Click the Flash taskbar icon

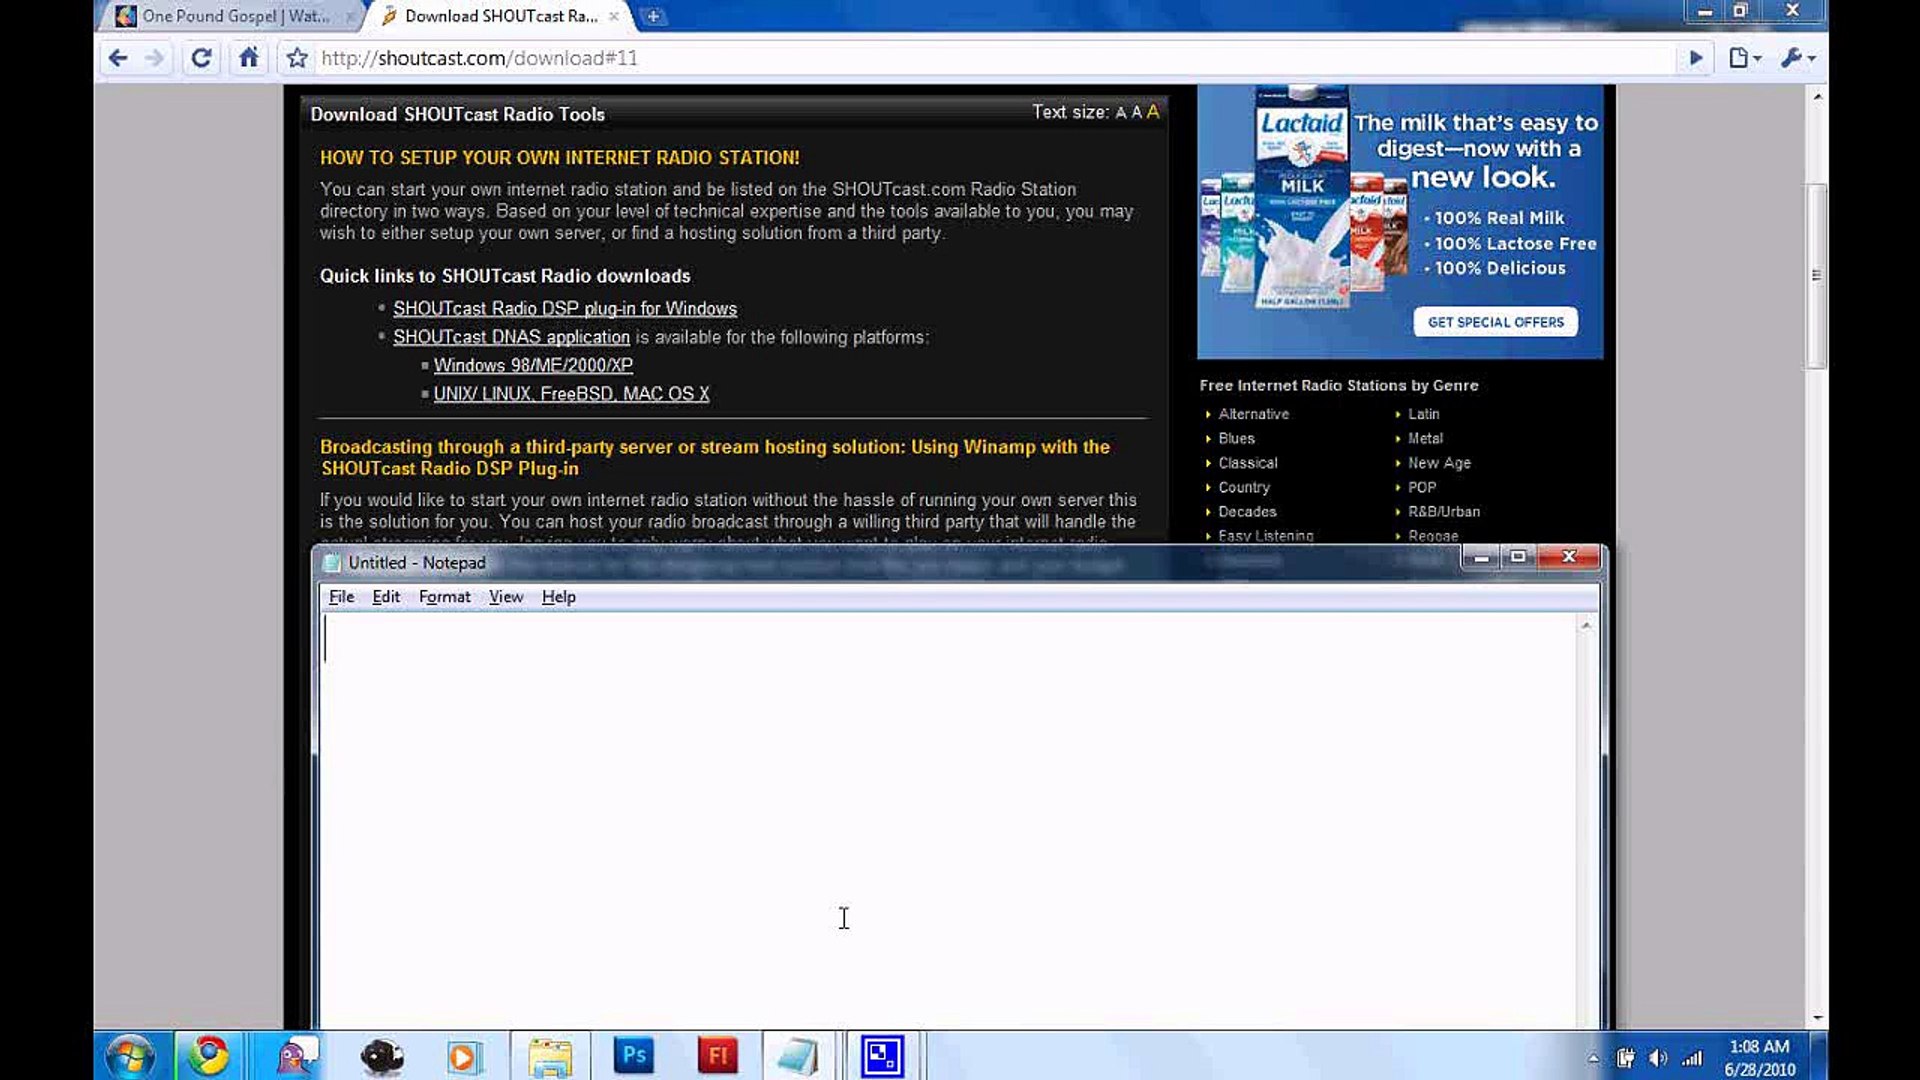click(717, 1055)
